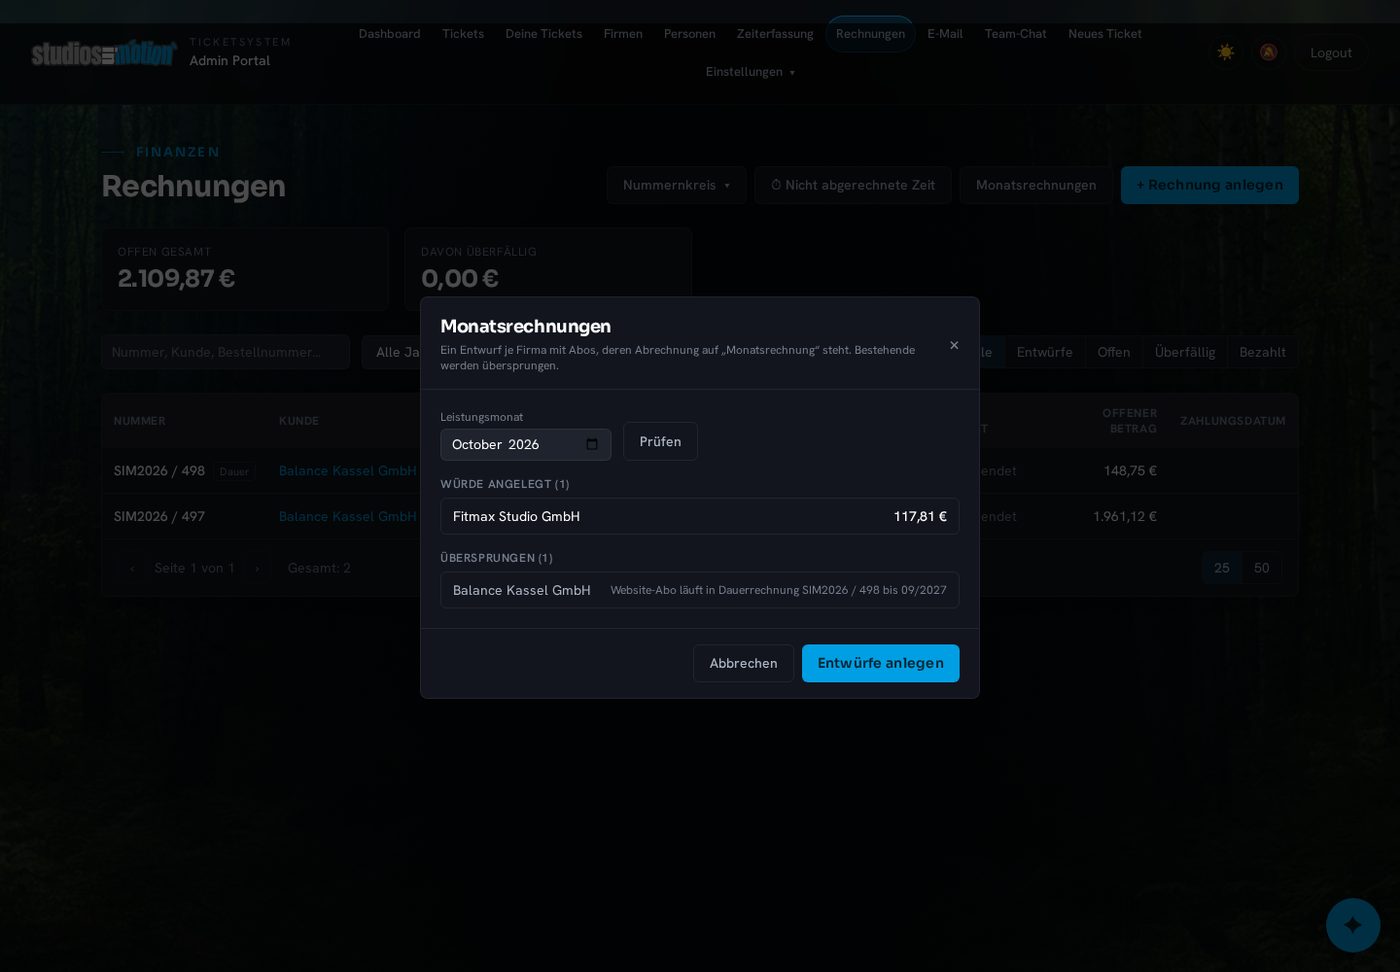
Task: Show only Offen invoices
Action: pos(1113,352)
